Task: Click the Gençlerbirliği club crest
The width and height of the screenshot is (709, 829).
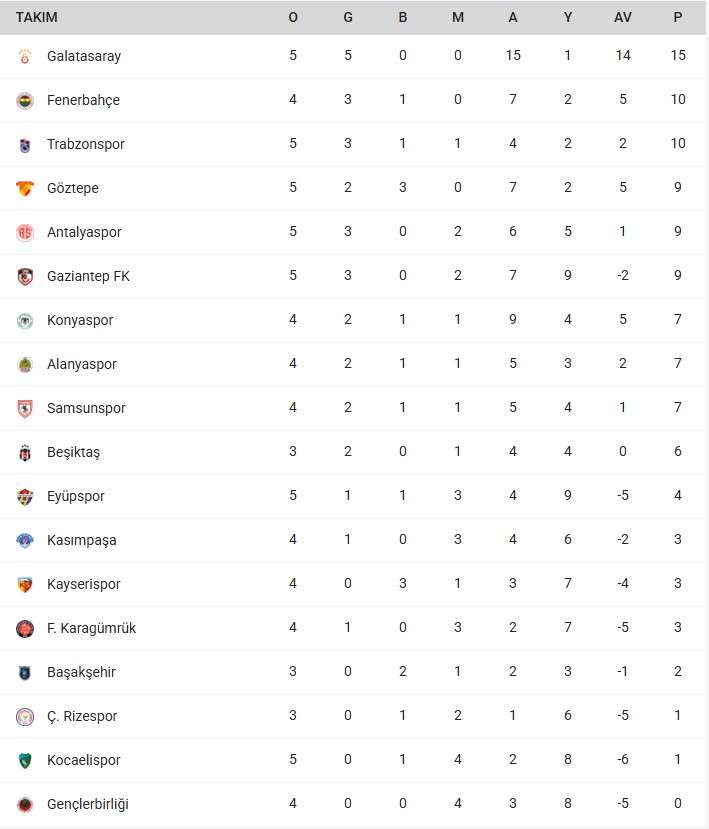Action: pyautogui.click(x=25, y=805)
